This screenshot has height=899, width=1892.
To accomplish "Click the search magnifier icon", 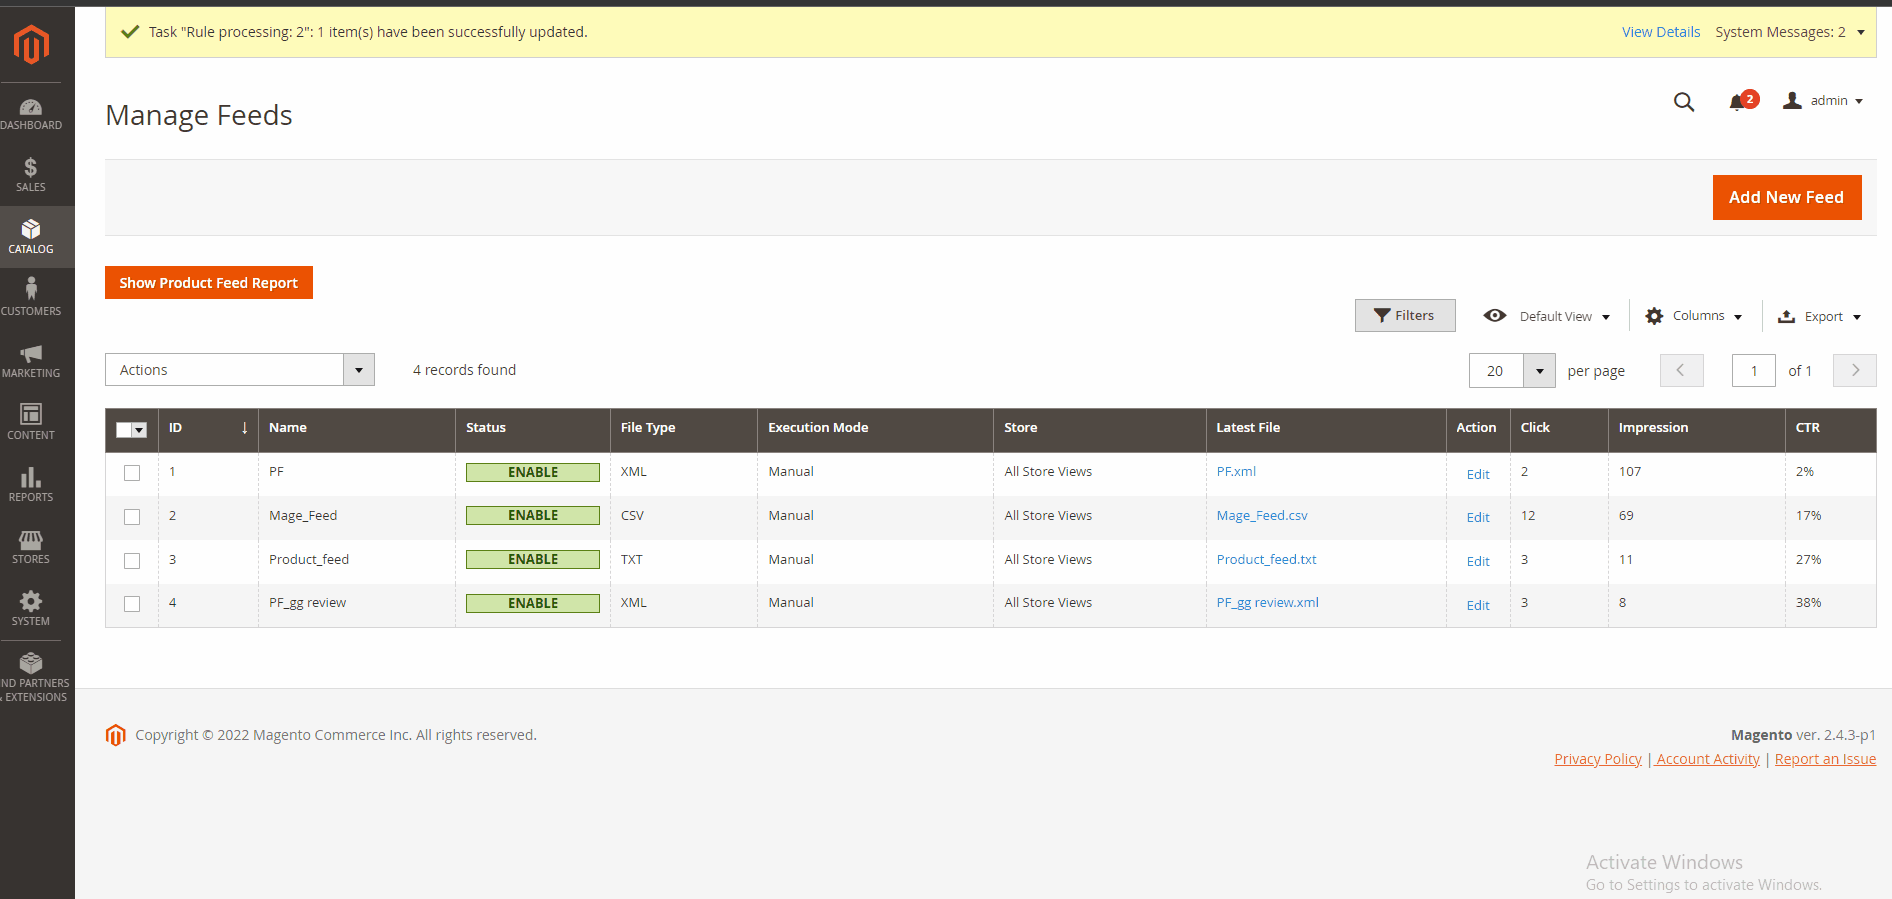I will point(1684,102).
